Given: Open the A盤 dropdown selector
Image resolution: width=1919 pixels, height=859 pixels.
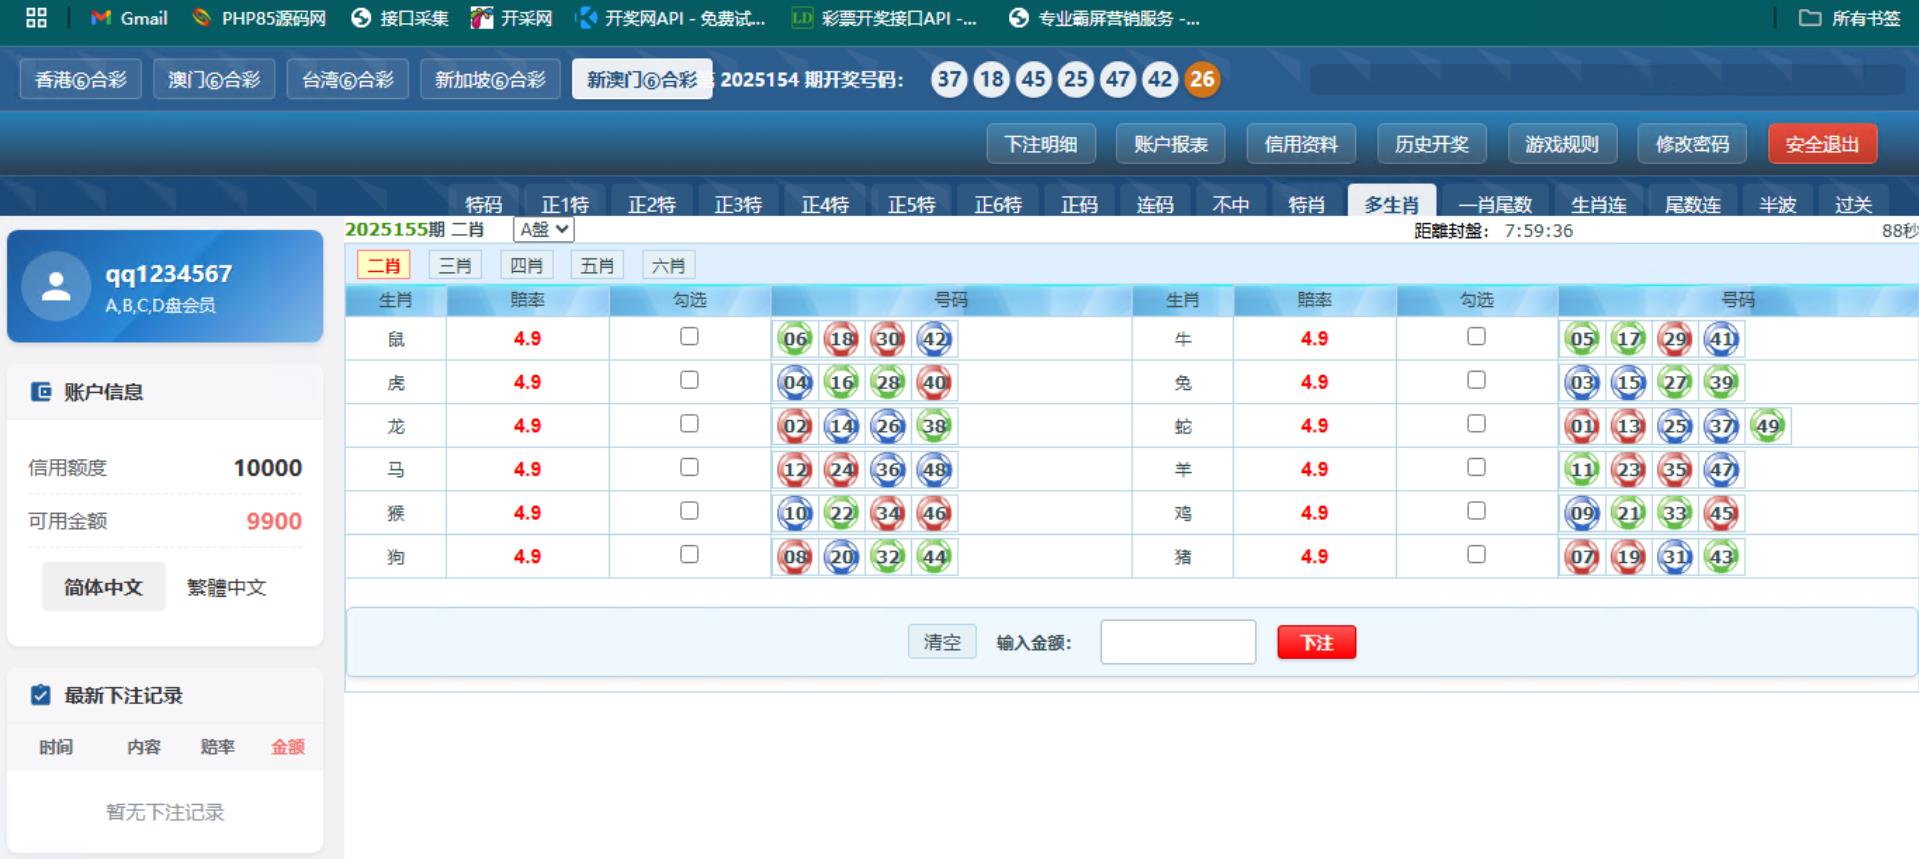Looking at the screenshot, I should point(544,230).
